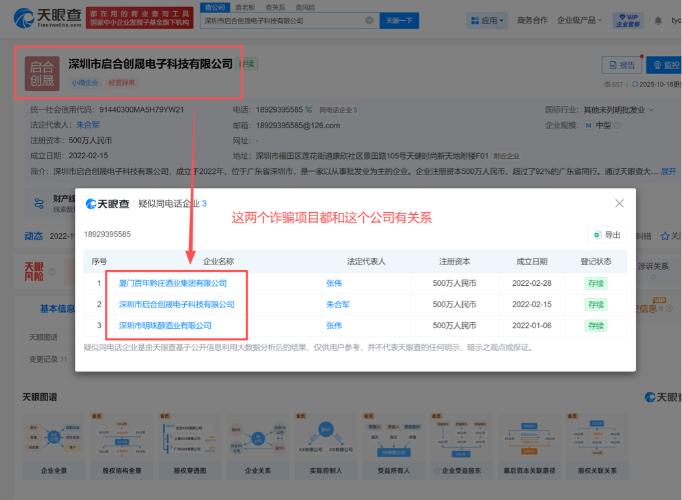Select the 查公司 search tab

tap(215, 7)
